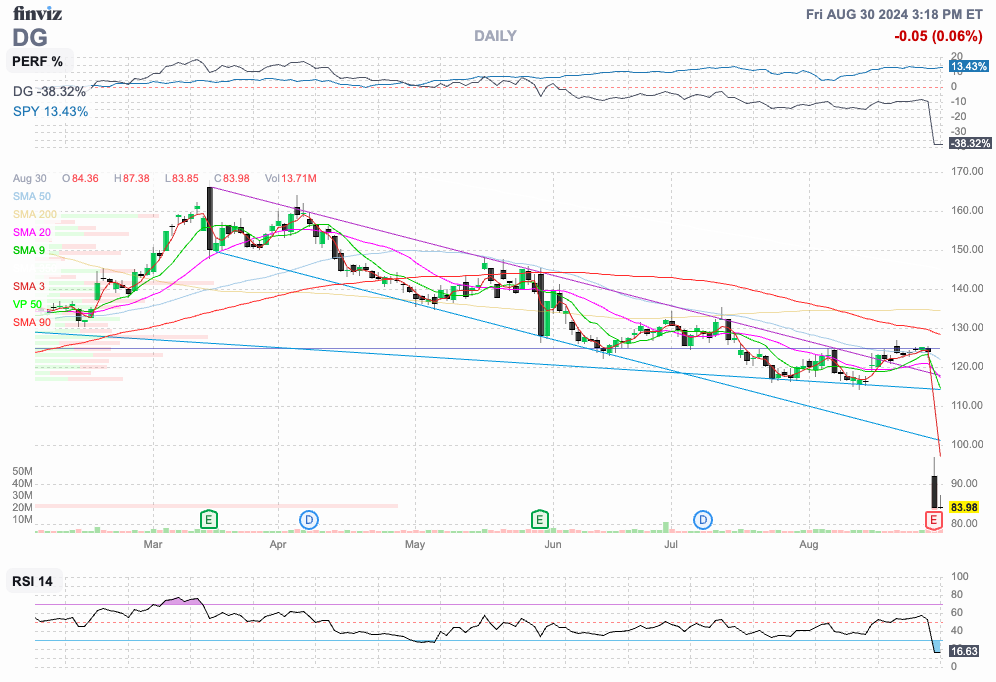Click the finviz logo
Viewport: 996px width, 682px height.
point(37,13)
